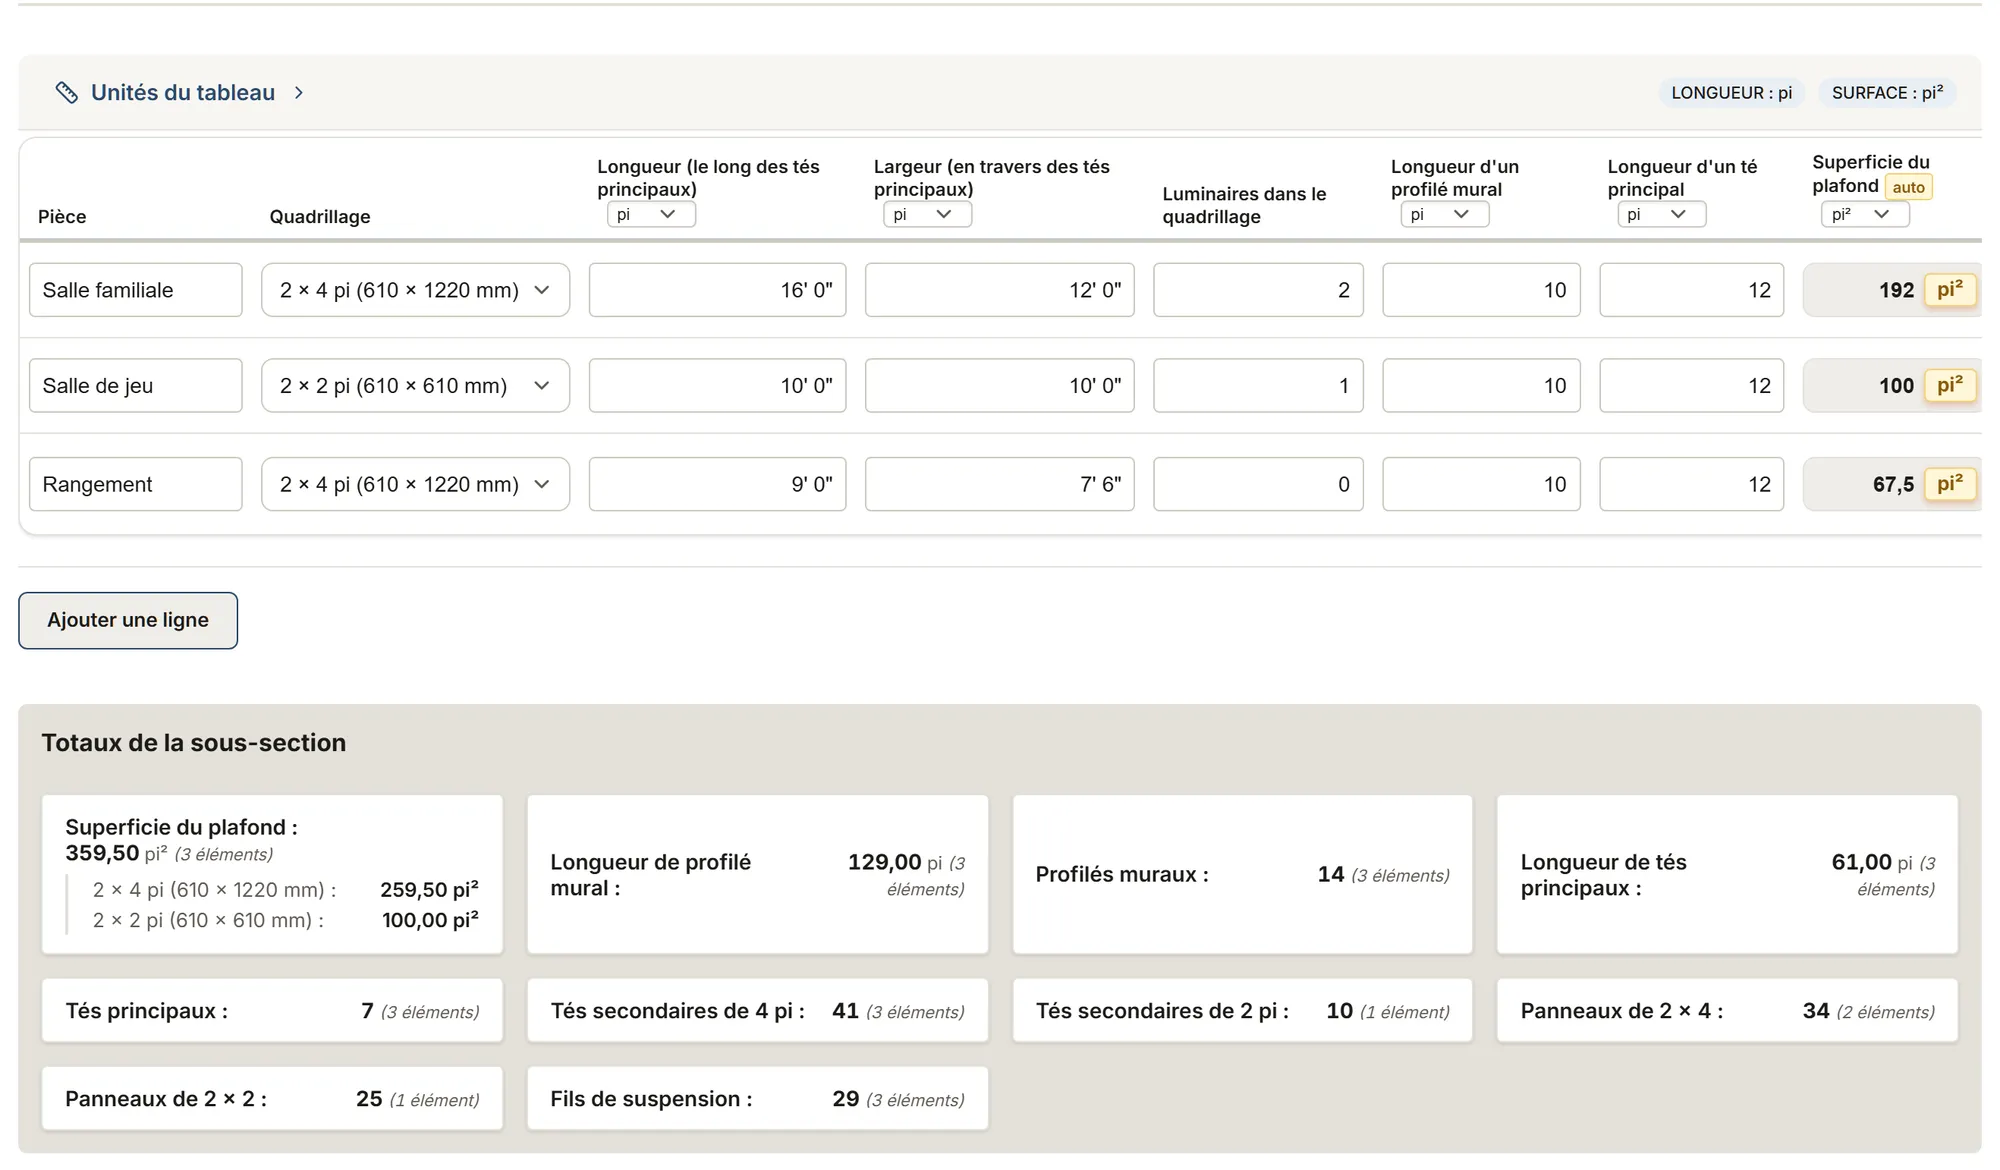Click the 12' 0" width field
Image resolution: width=2000 pixels, height=1170 pixels.
coord(1000,290)
